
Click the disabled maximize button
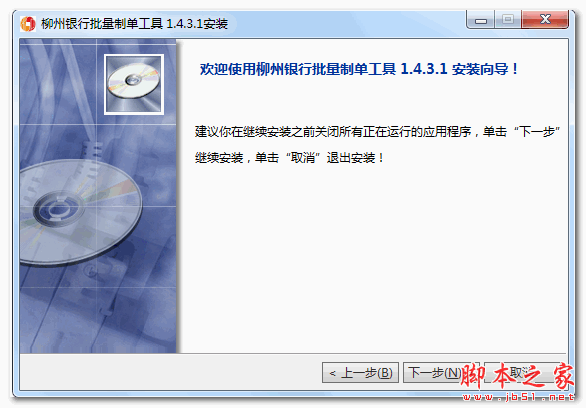508,20
